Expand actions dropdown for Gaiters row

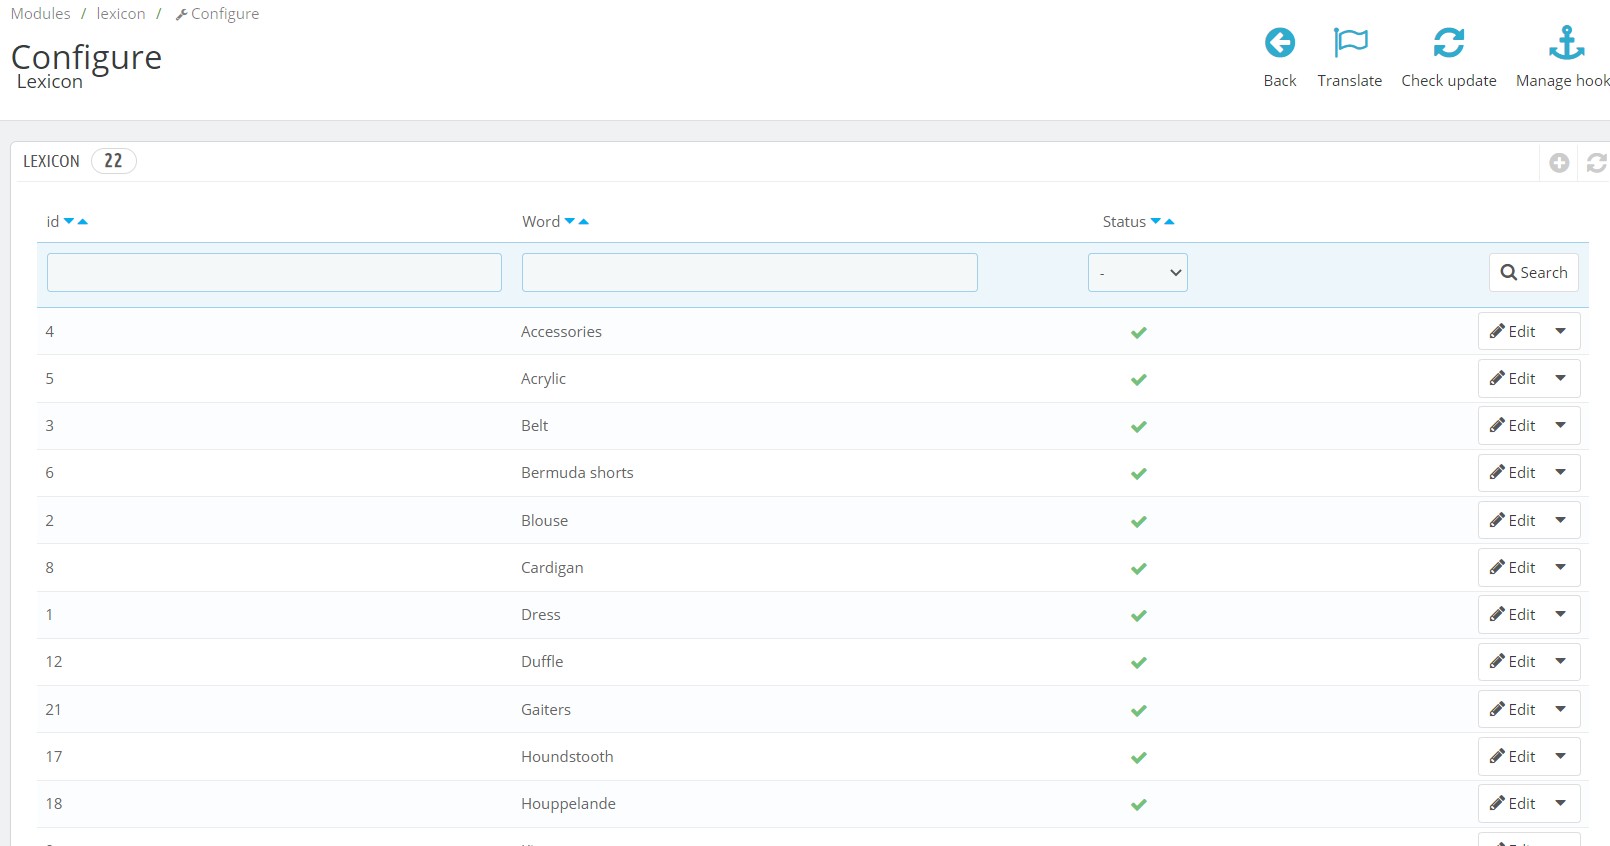pos(1561,709)
